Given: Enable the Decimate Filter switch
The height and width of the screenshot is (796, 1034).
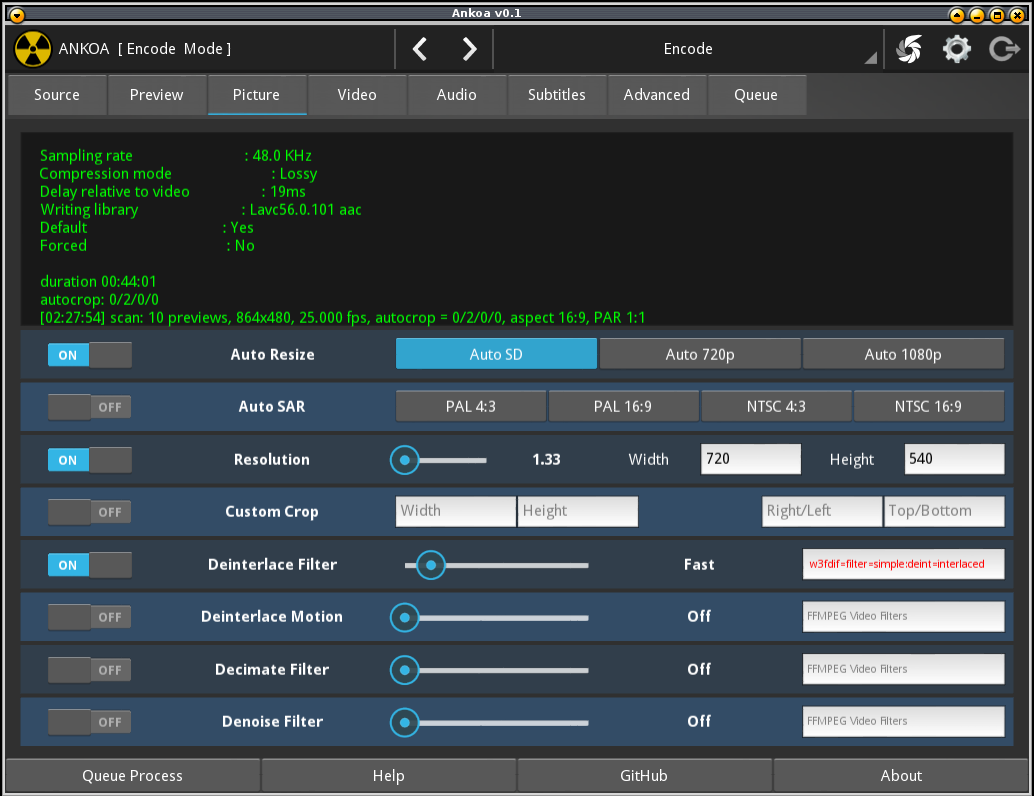Looking at the screenshot, I should click(x=90, y=669).
